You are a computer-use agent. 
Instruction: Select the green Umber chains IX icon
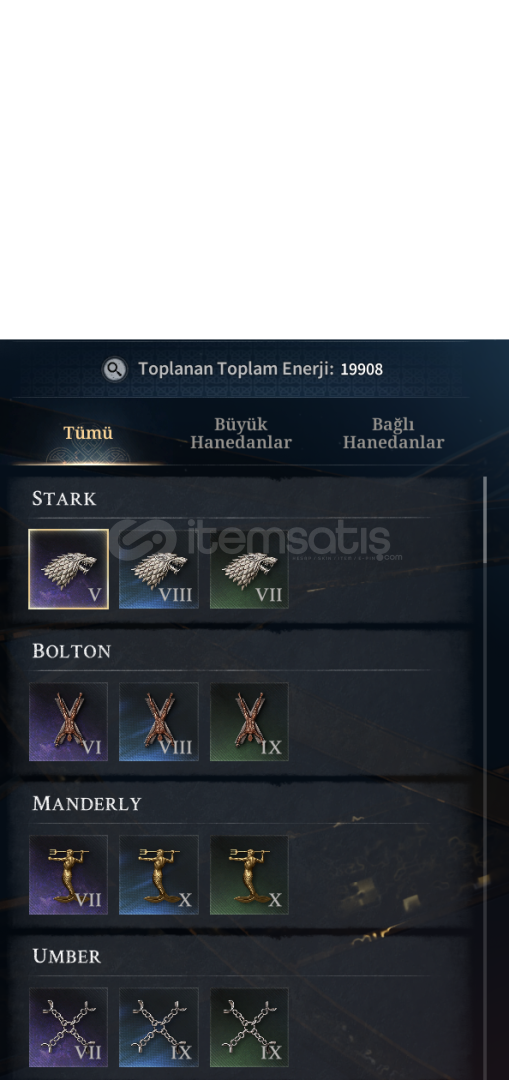point(249,1028)
